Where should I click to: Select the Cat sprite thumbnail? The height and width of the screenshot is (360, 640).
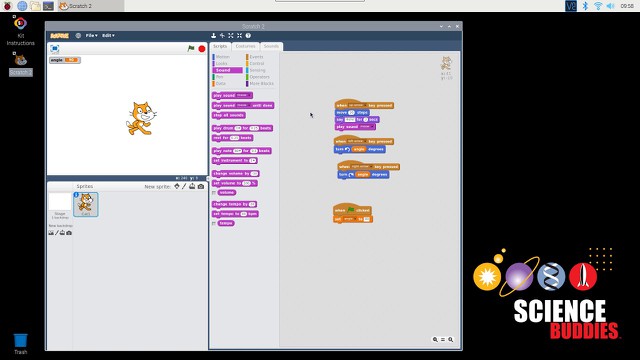(x=86, y=204)
